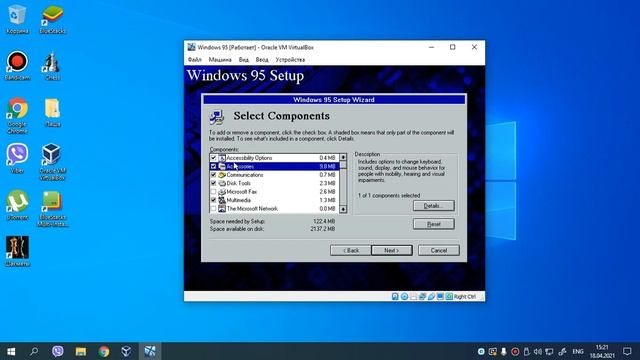
Task: Click the Accessibility Options list icon
Action: coord(222,158)
